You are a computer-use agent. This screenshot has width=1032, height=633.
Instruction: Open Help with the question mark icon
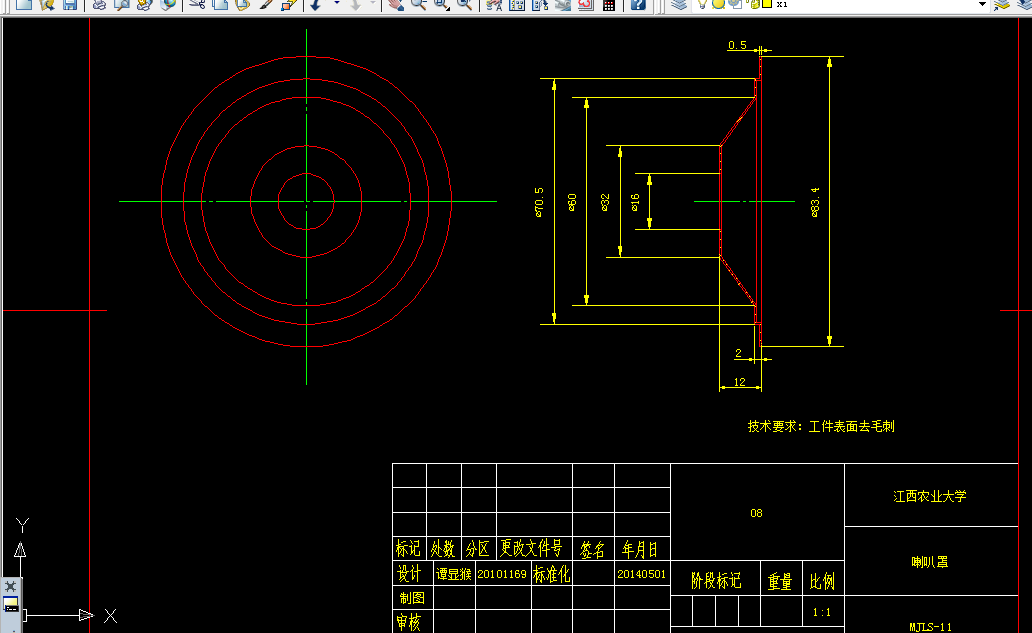(x=638, y=5)
